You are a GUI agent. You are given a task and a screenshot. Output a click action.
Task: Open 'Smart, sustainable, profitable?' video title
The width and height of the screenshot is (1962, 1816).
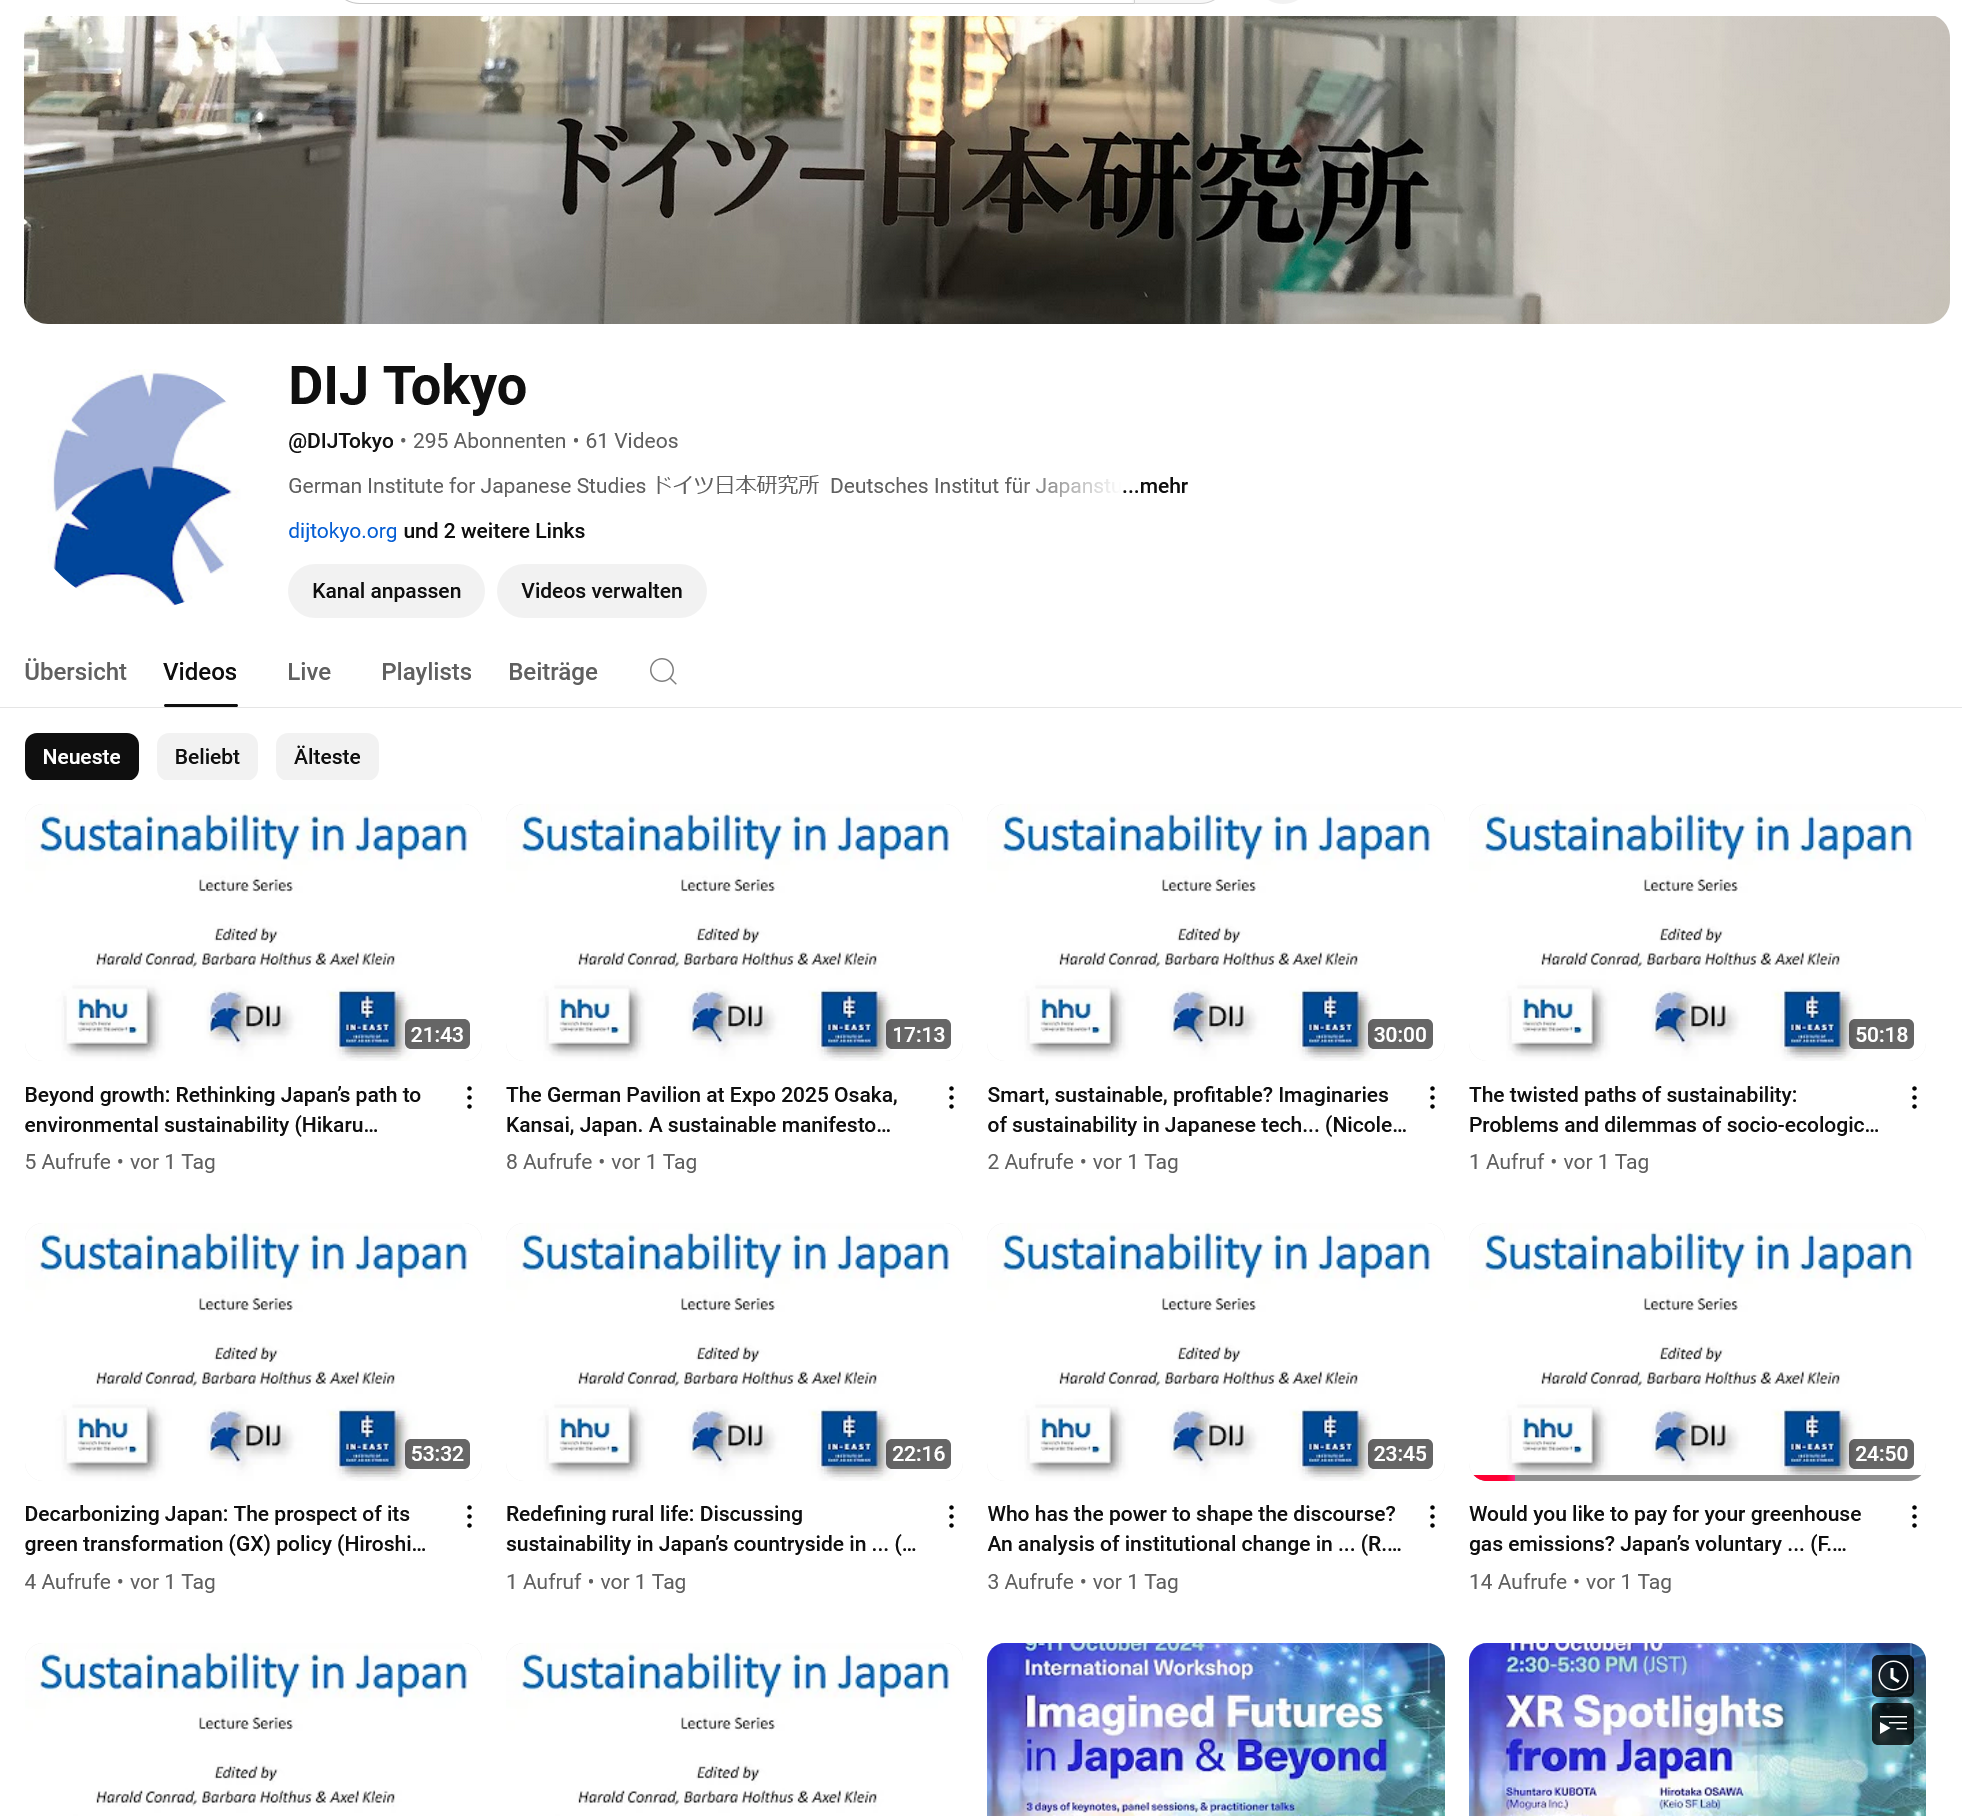(x=1197, y=1110)
